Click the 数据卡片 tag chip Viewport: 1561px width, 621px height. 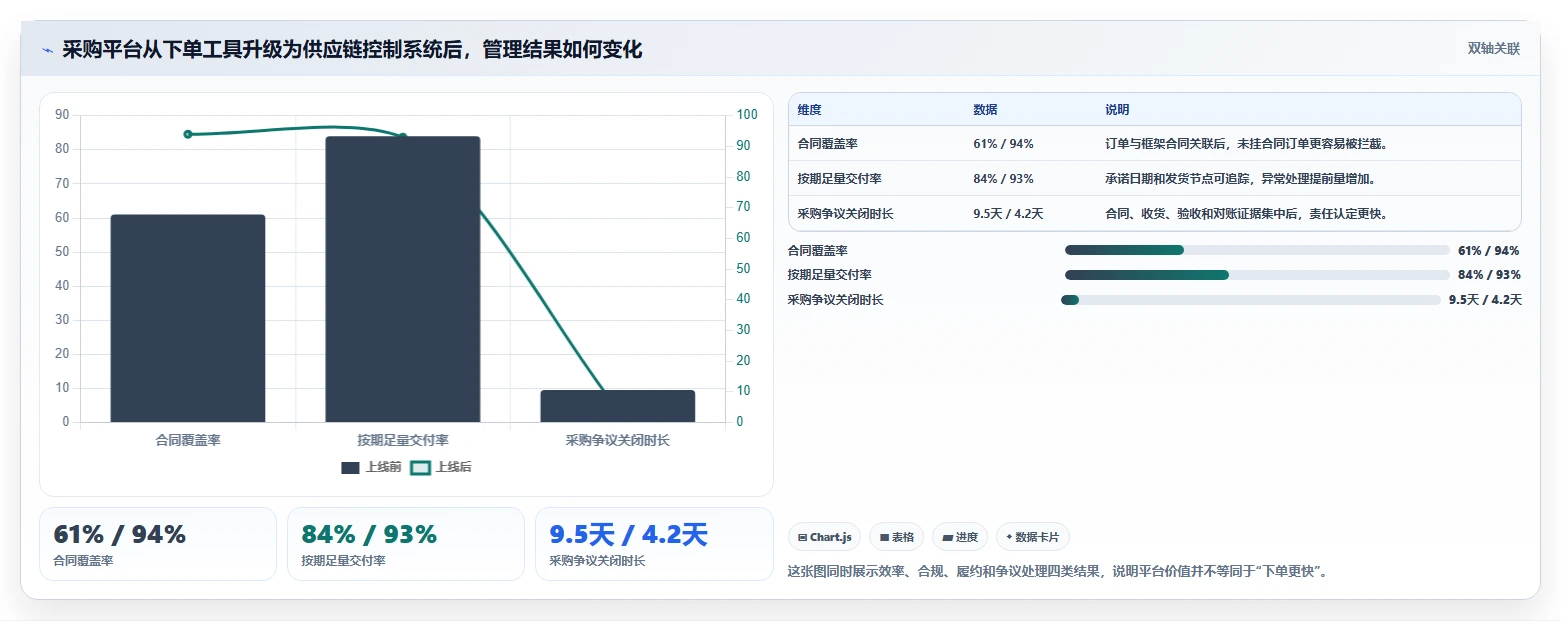coord(1032,537)
